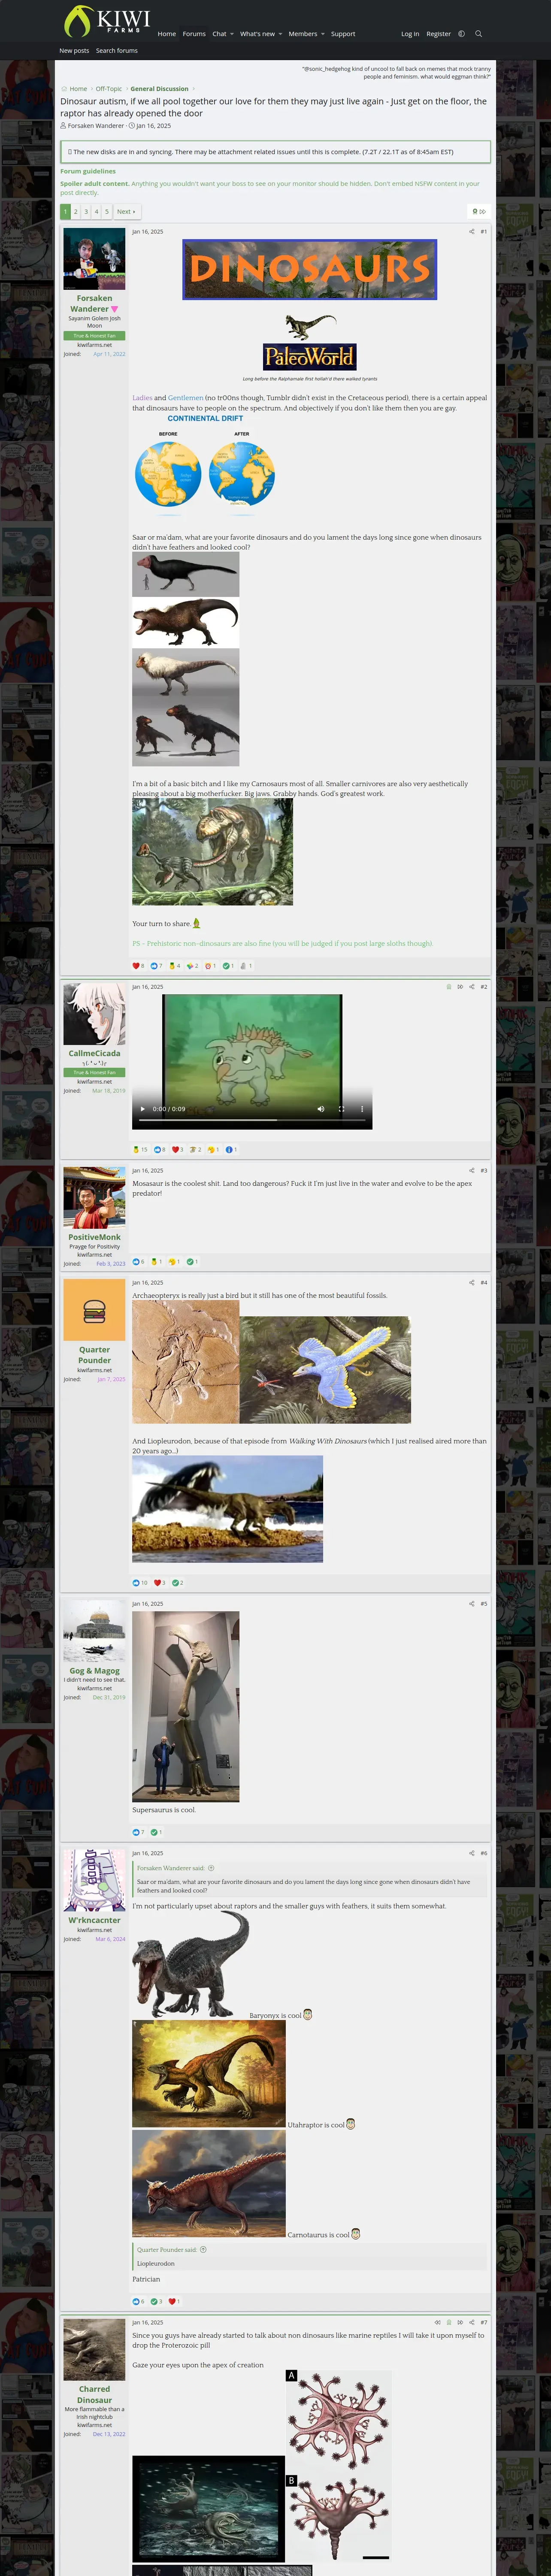This screenshot has height=2576, width=551.
Task: Expand the What's new dropdown arrow
Action: tap(280, 34)
